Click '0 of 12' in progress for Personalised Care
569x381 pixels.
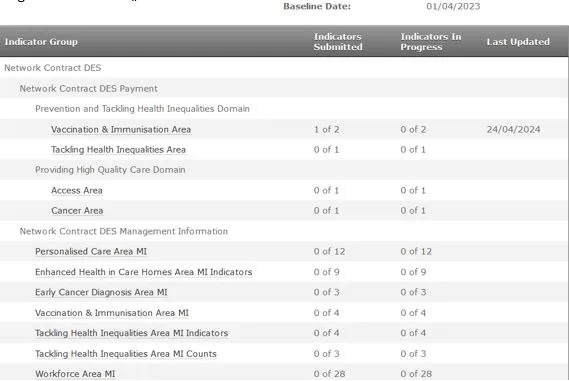click(416, 251)
